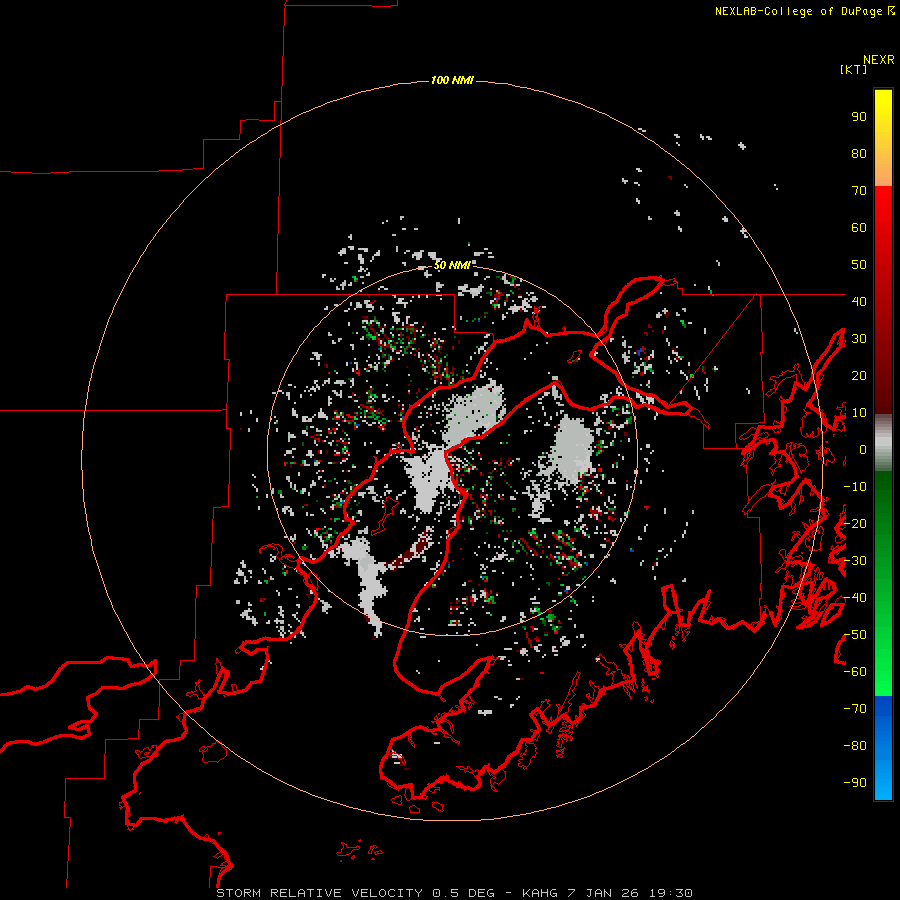
Task: Click the -10 value on the velocity scale
Action: pos(855,487)
